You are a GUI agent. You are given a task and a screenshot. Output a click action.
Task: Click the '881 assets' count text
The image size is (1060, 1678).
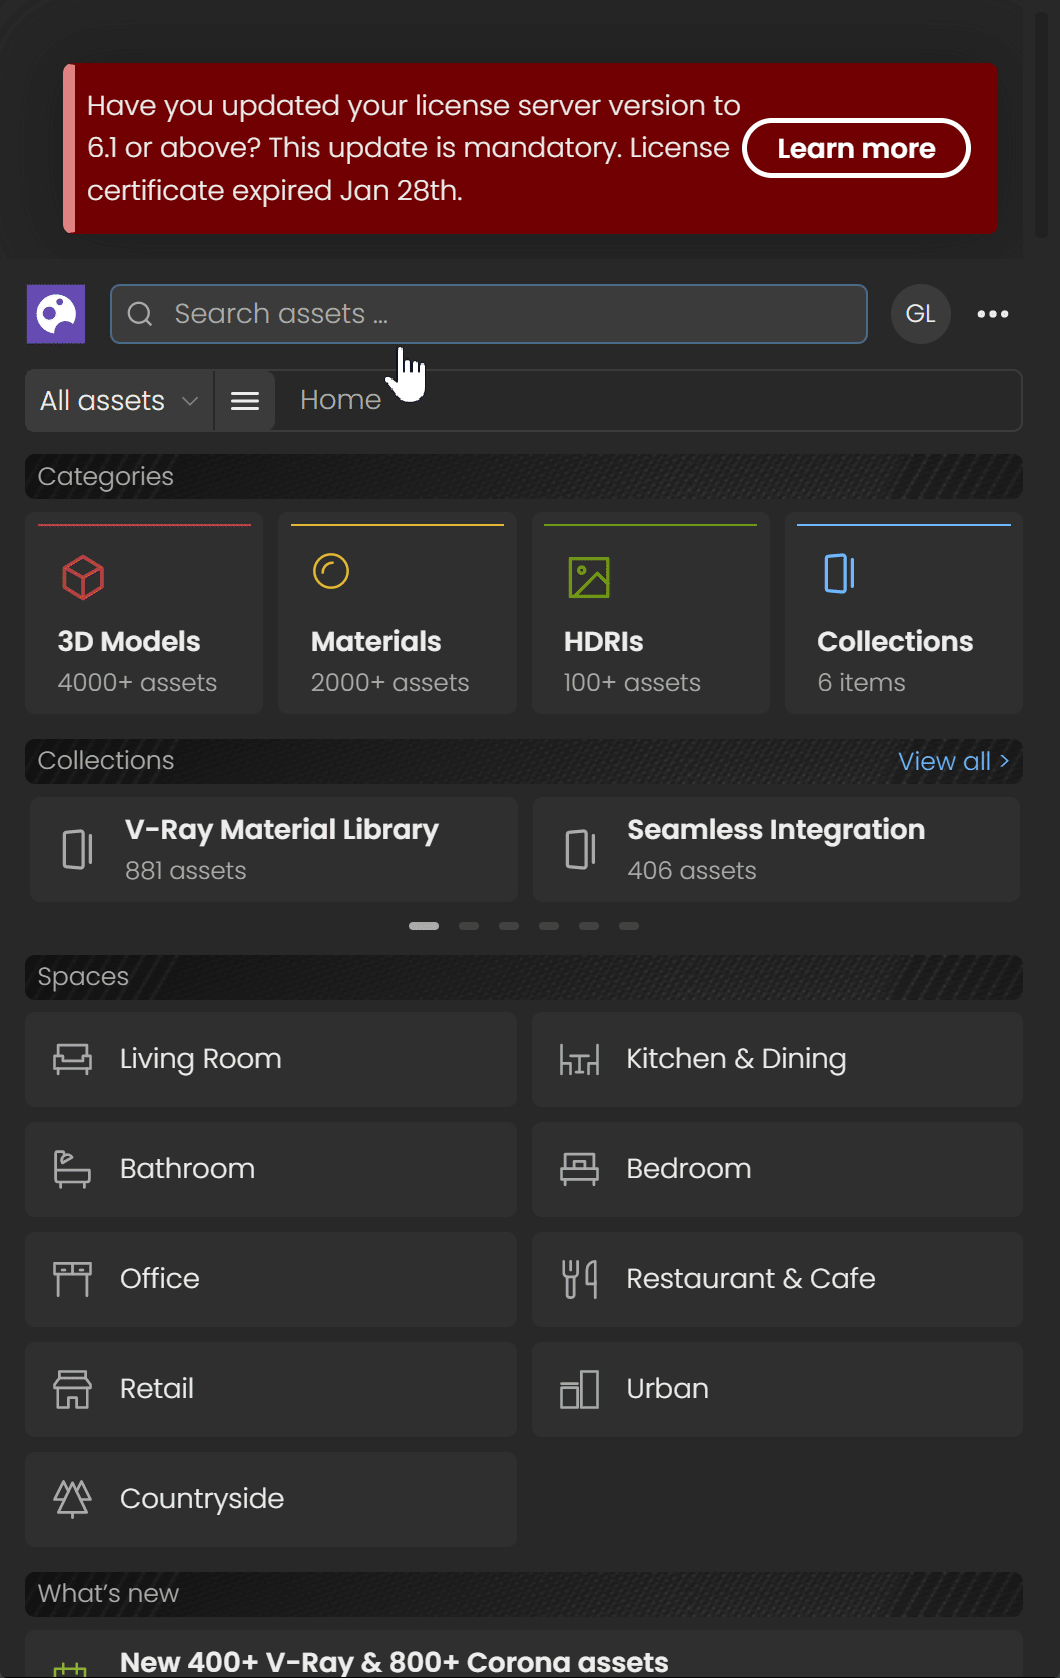pos(186,871)
